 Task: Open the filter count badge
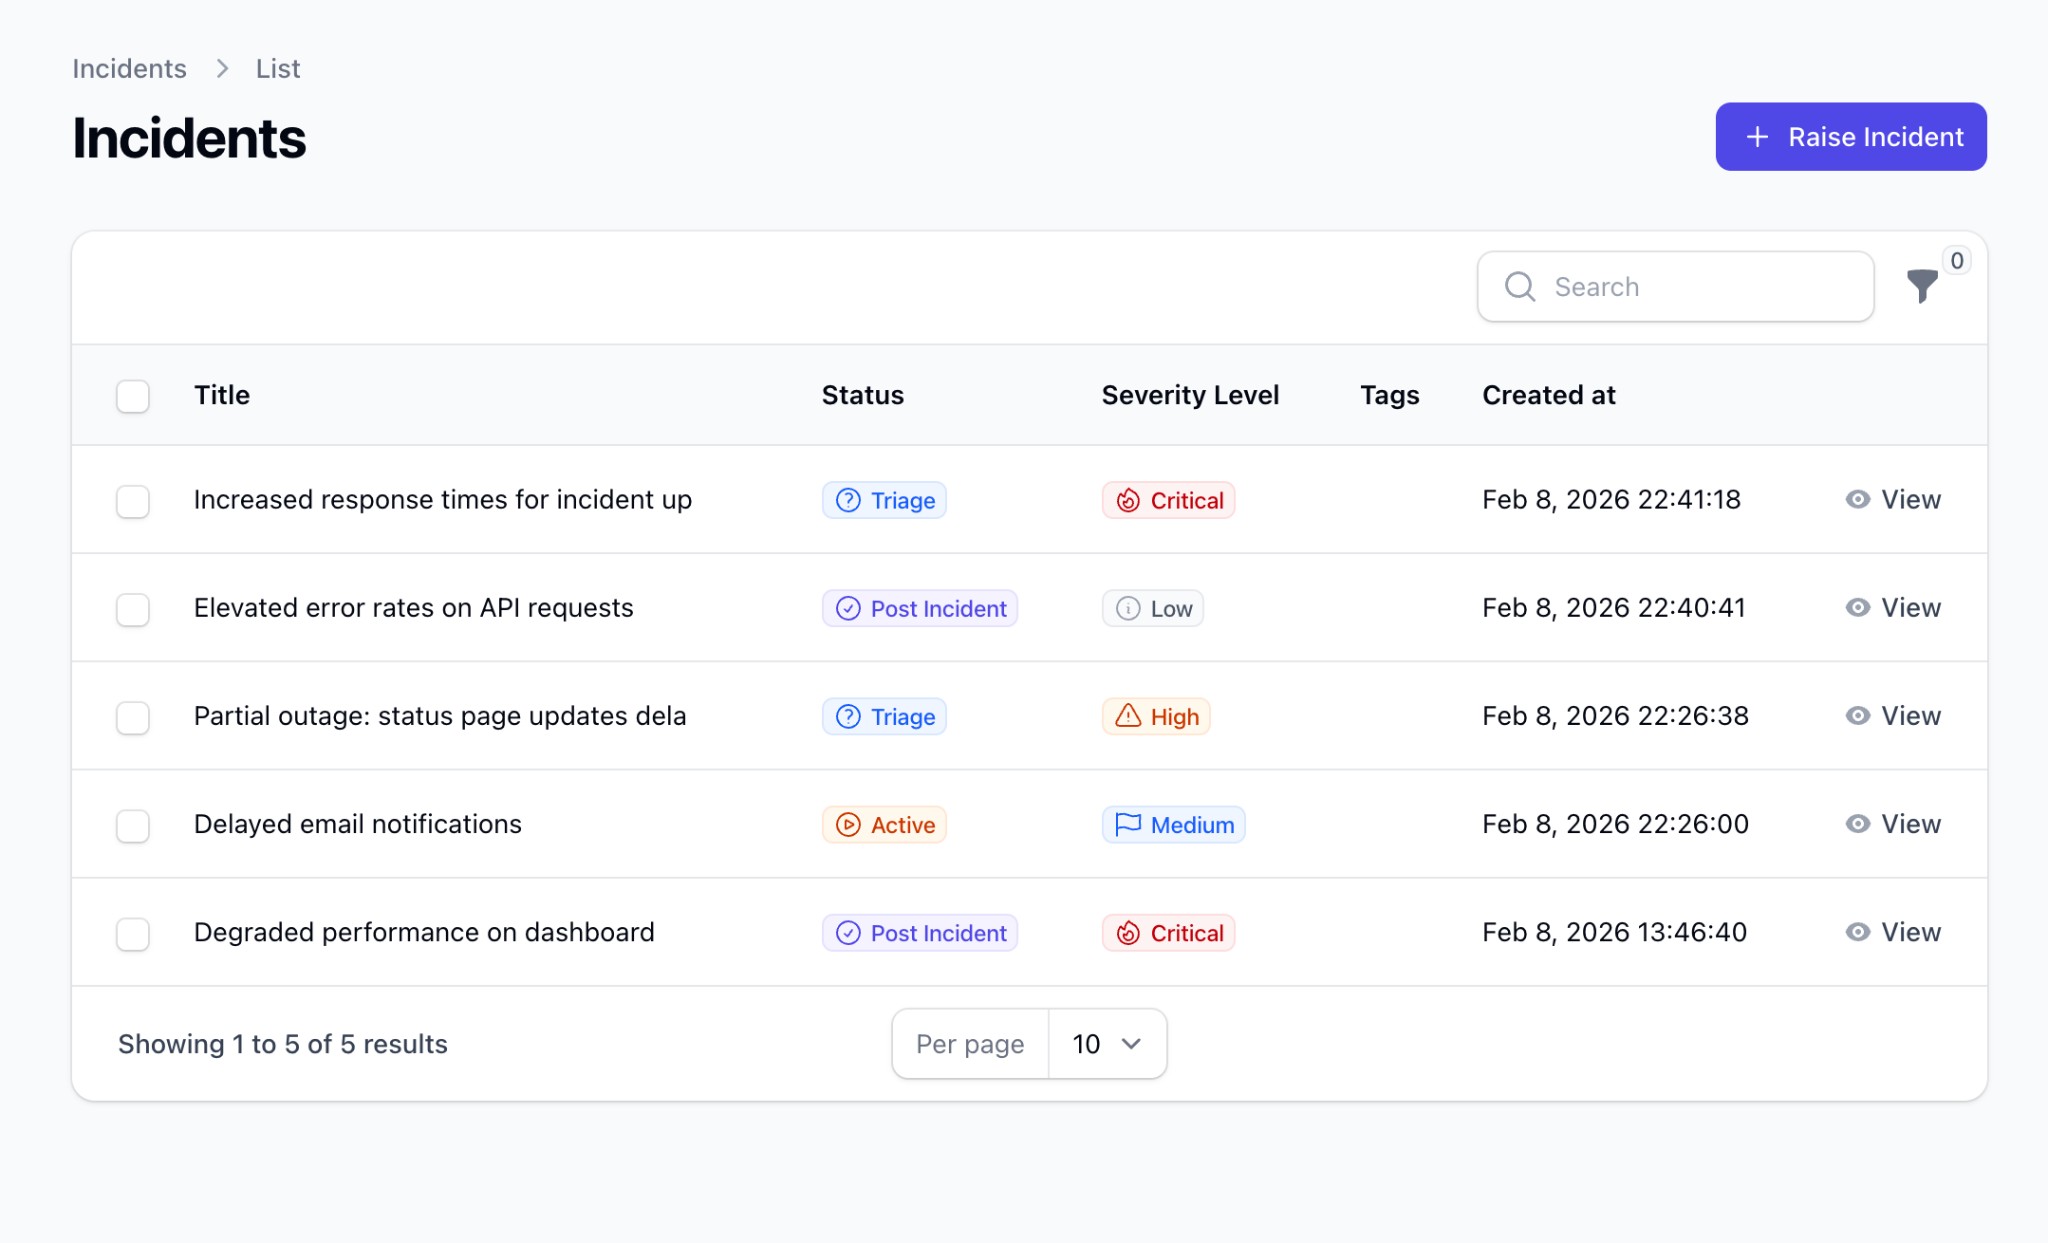[x=1957, y=260]
